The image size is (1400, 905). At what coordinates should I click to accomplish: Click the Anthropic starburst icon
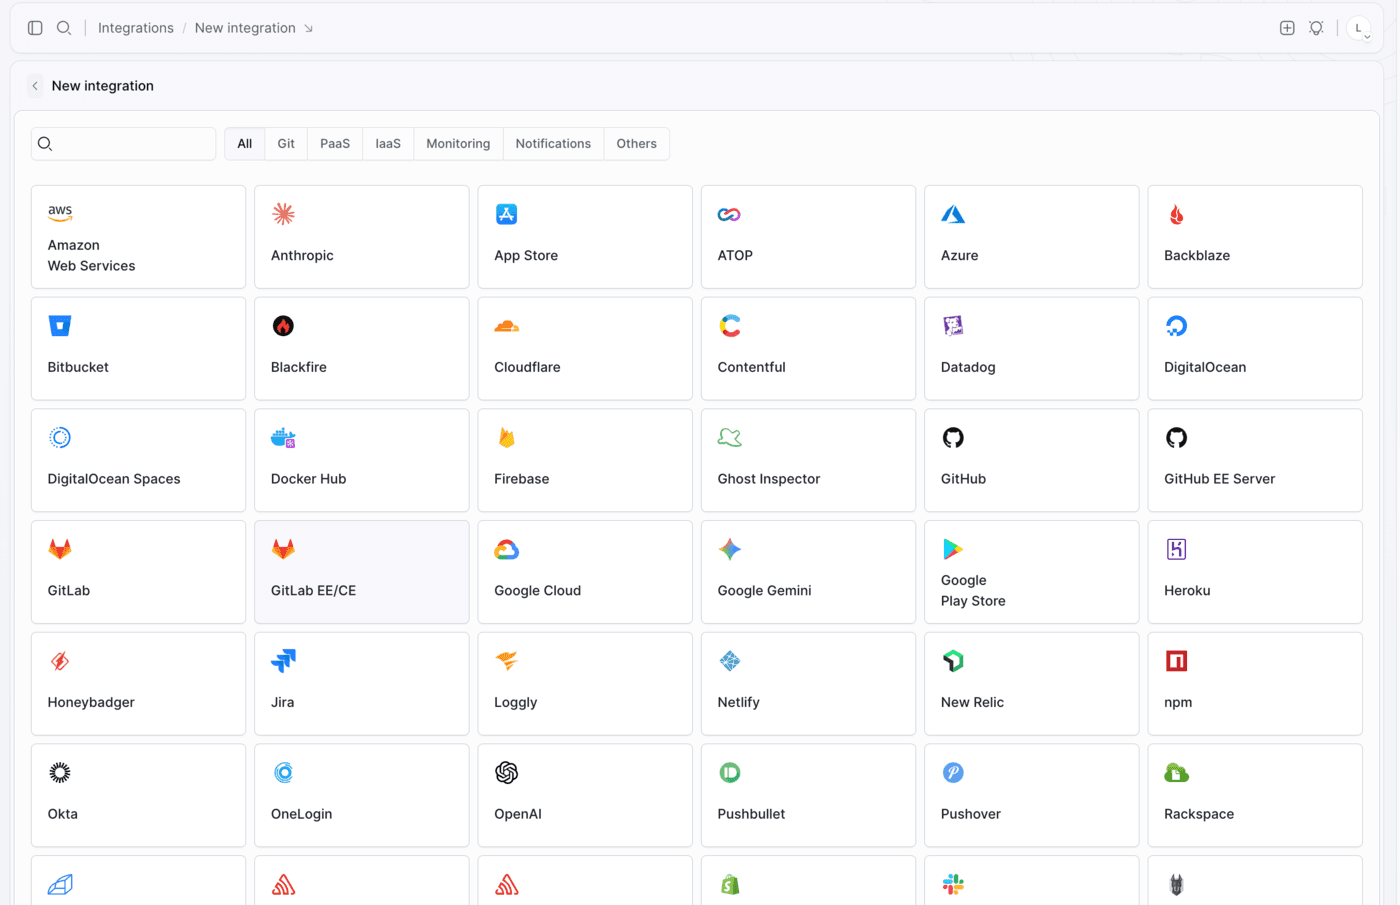click(x=283, y=214)
